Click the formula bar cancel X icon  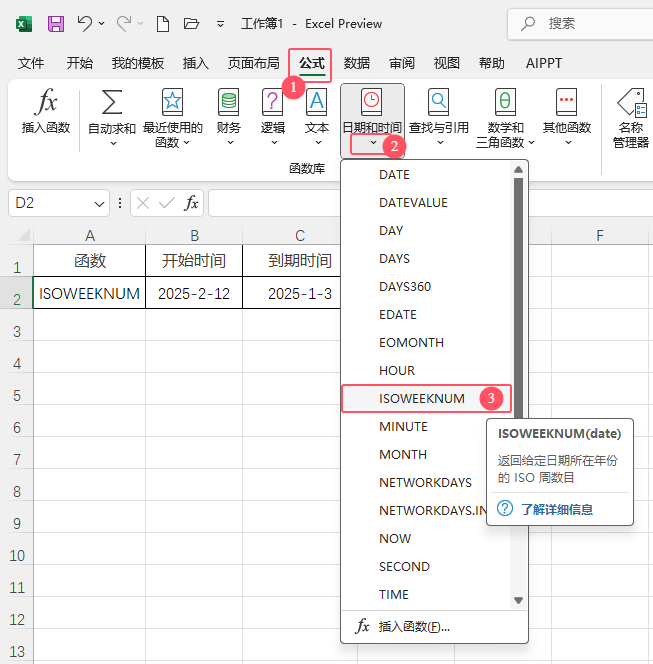(143, 204)
